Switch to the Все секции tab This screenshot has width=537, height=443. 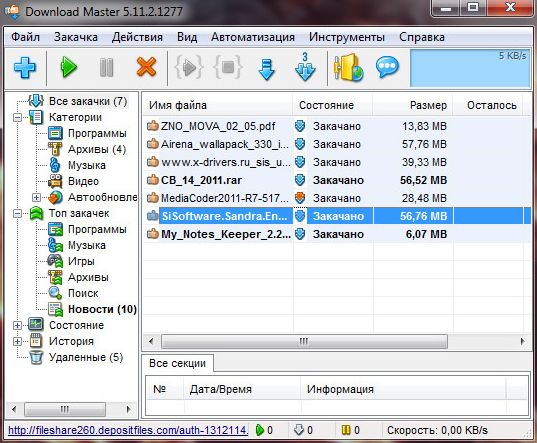178,363
